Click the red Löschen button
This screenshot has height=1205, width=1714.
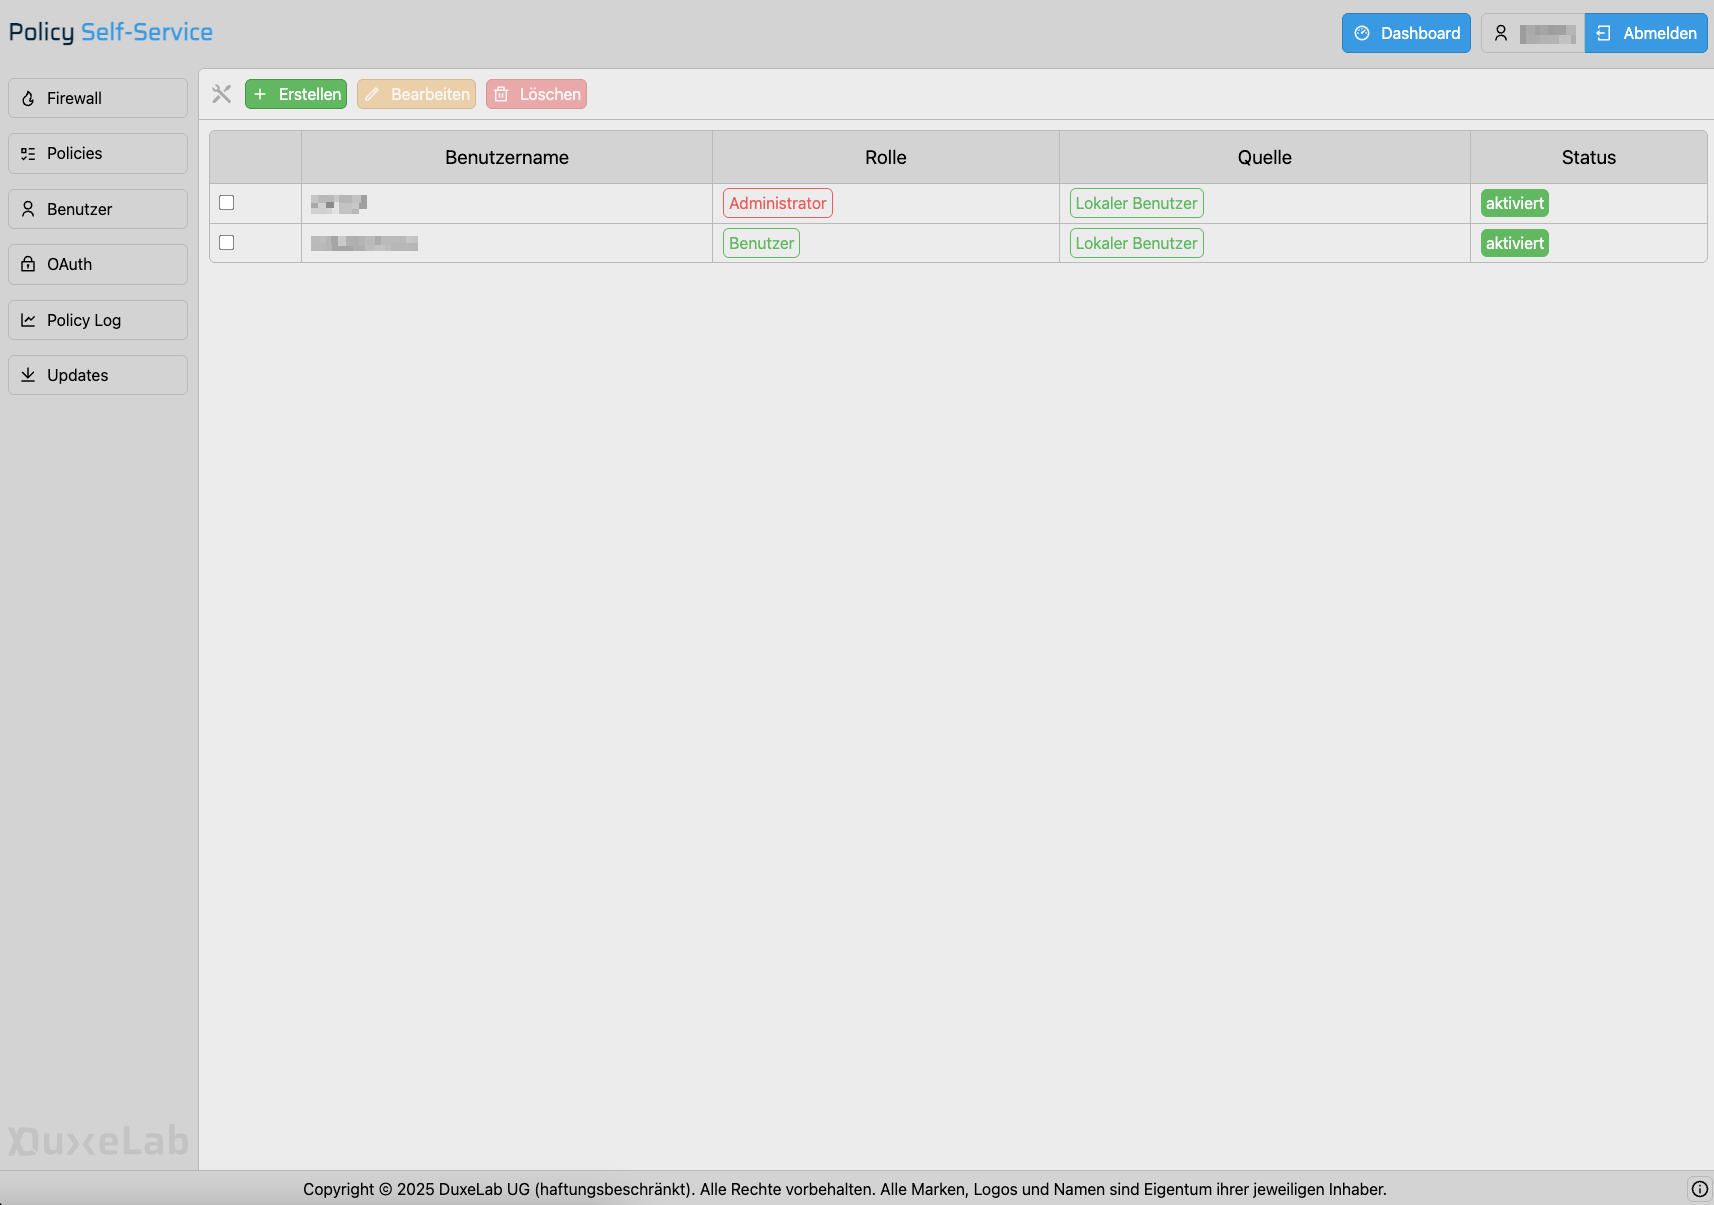click(536, 94)
